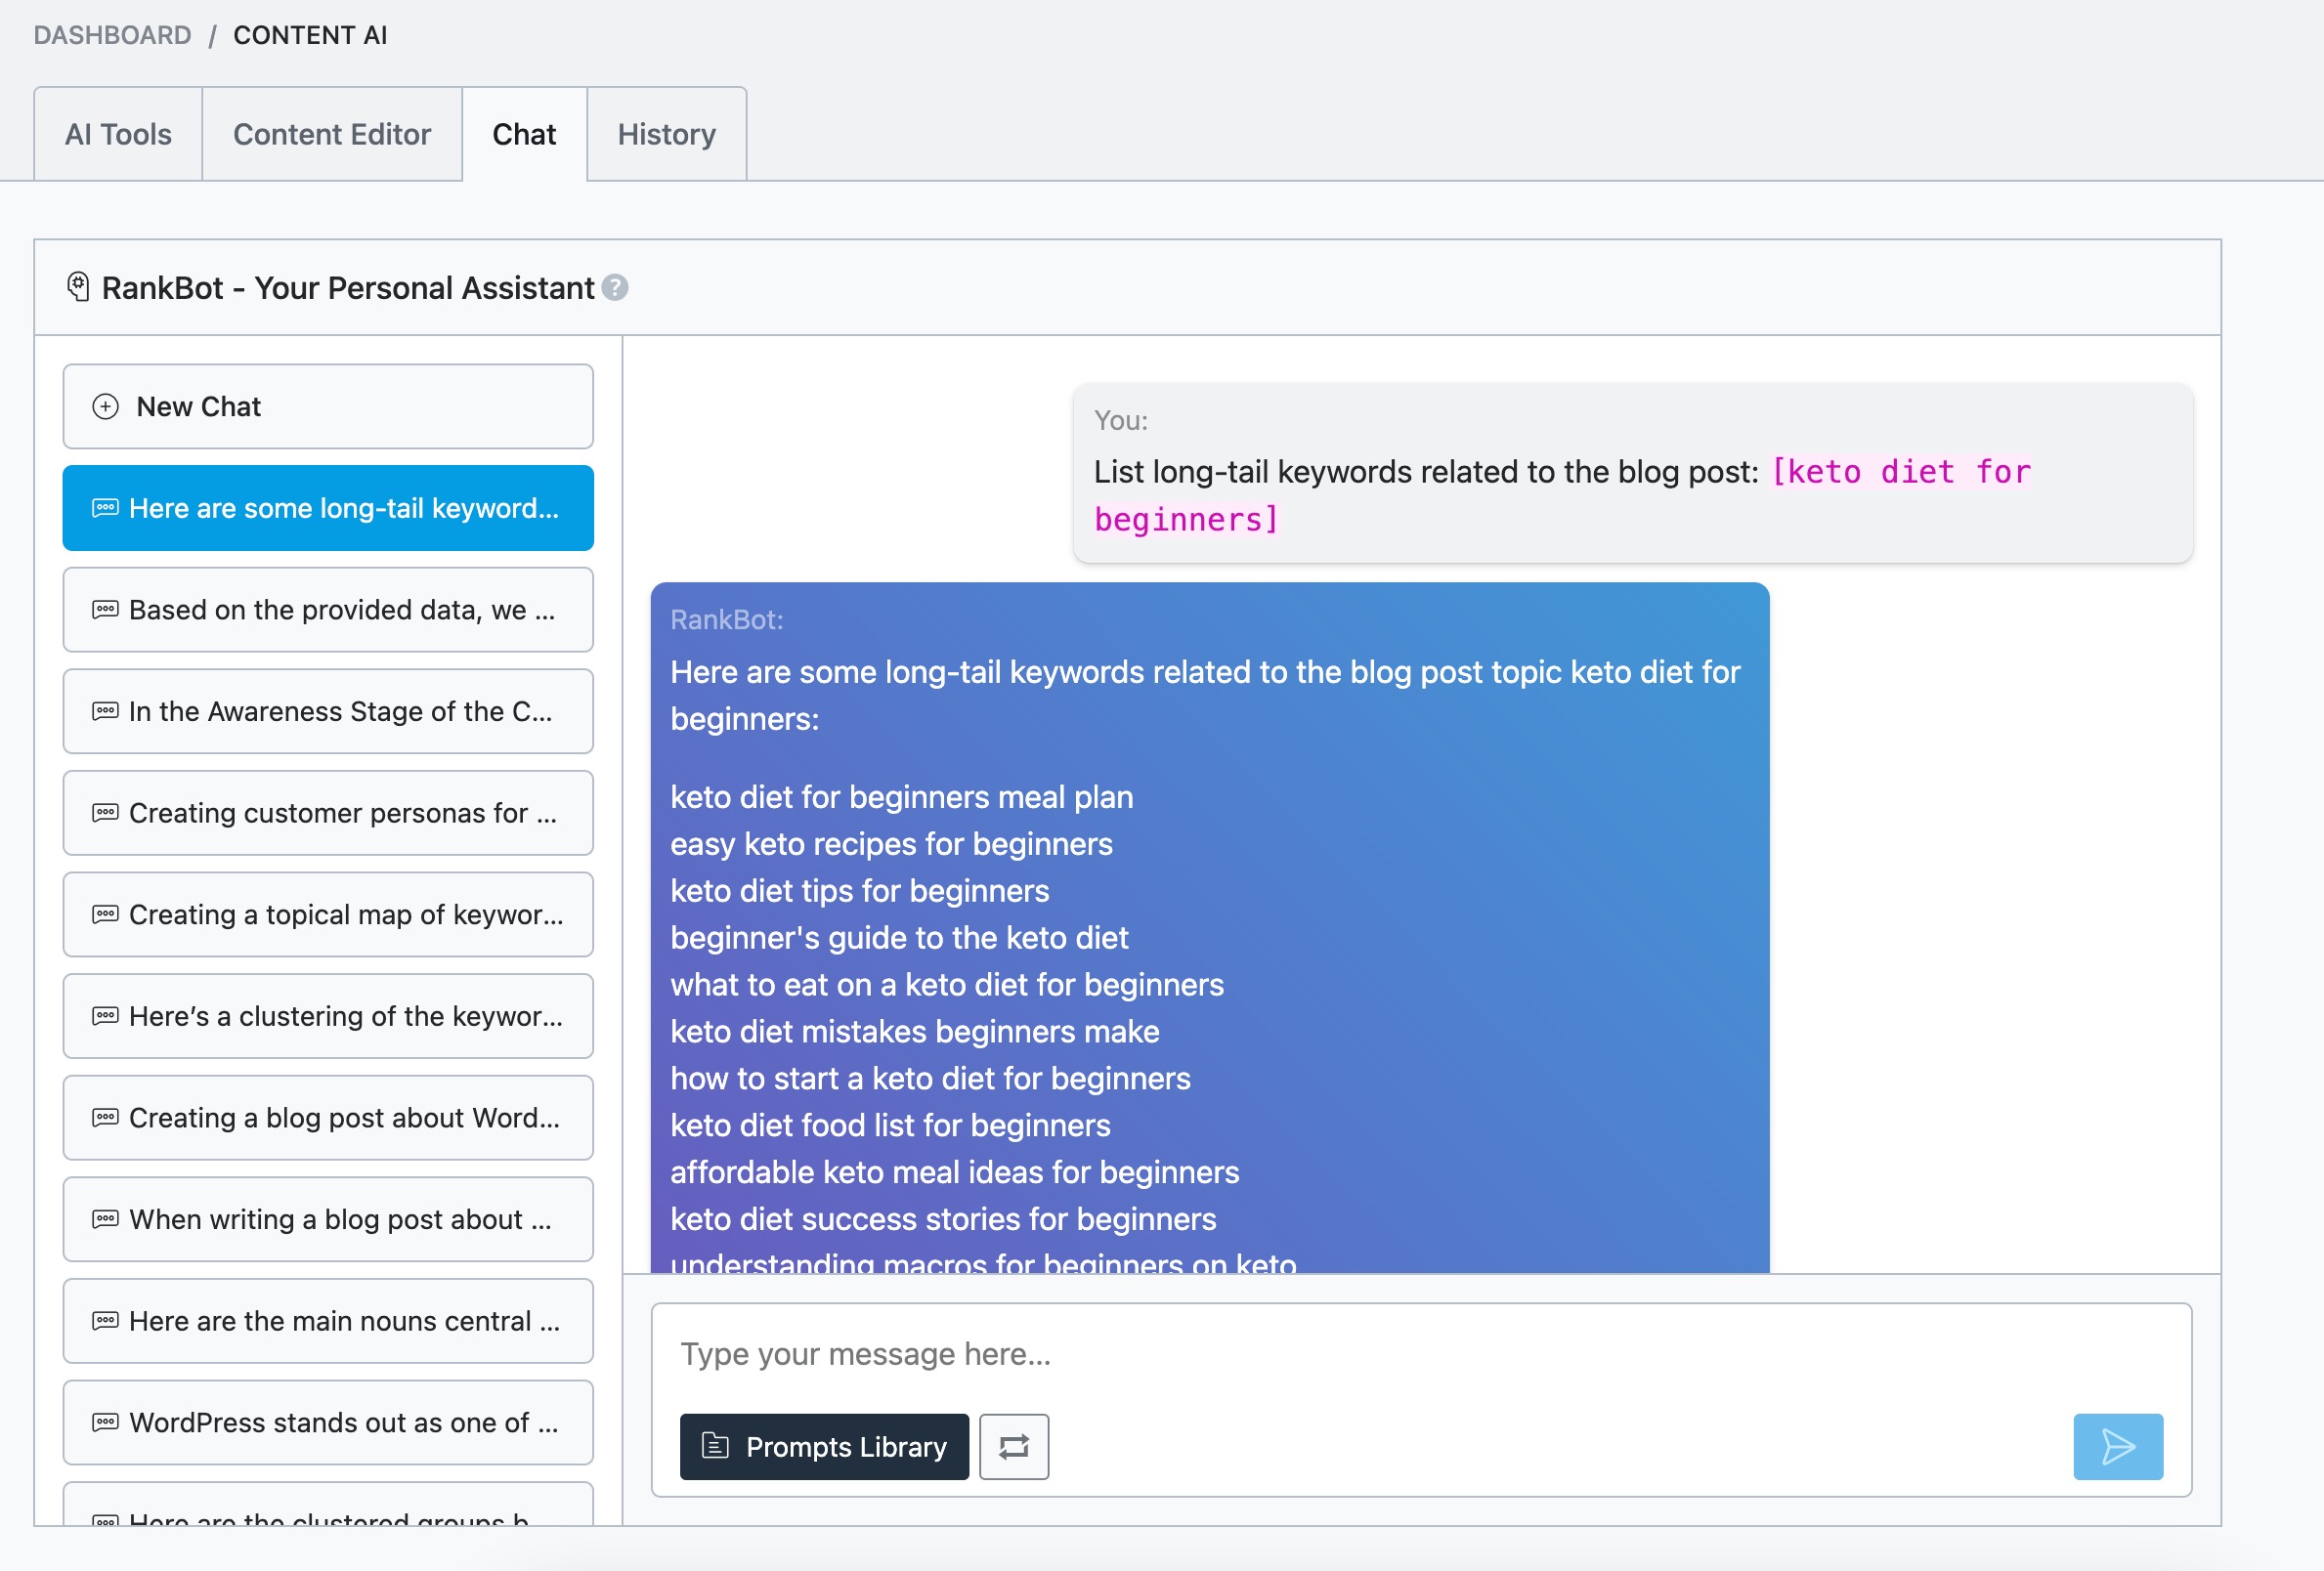Click the document icon on Prompts Library button
The height and width of the screenshot is (1571, 2324).
point(715,1445)
